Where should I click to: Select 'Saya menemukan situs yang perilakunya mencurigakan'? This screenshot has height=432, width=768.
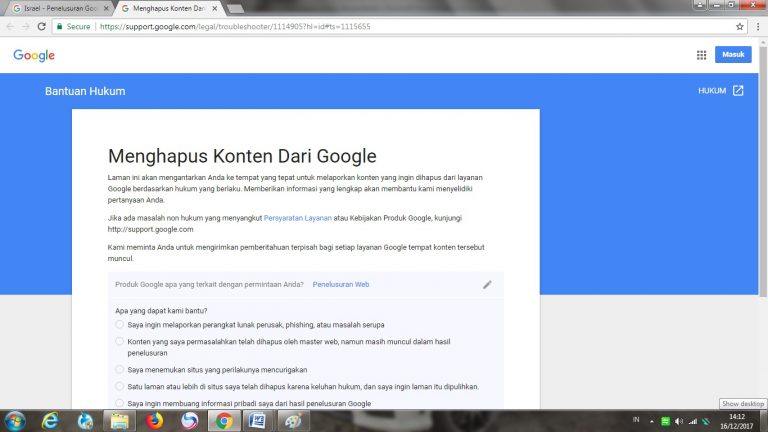[x=120, y=369]
